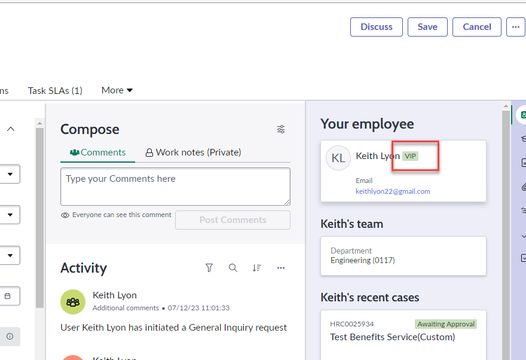
Task: Save the HR case record
Action: pos(427,27)
